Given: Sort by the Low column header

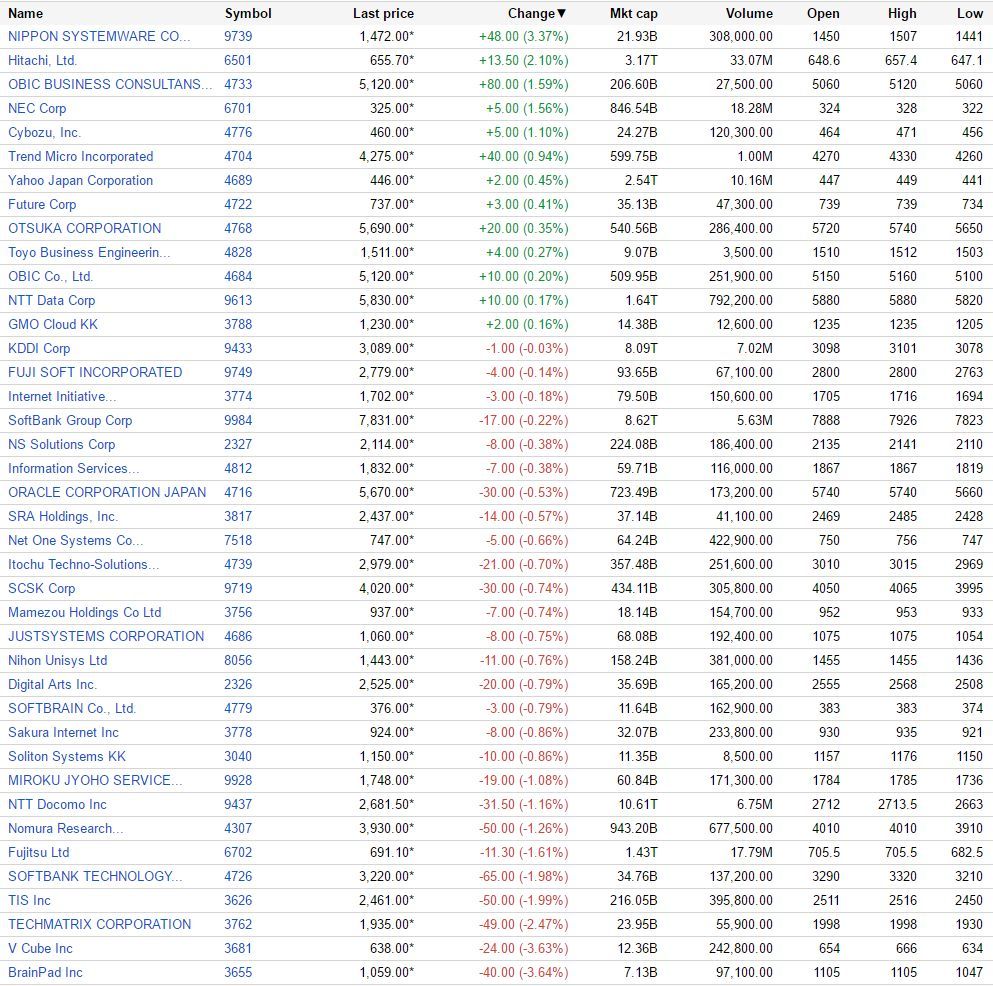Looking at the screenshot, I should pyautogui.click(x=970, y=13).
